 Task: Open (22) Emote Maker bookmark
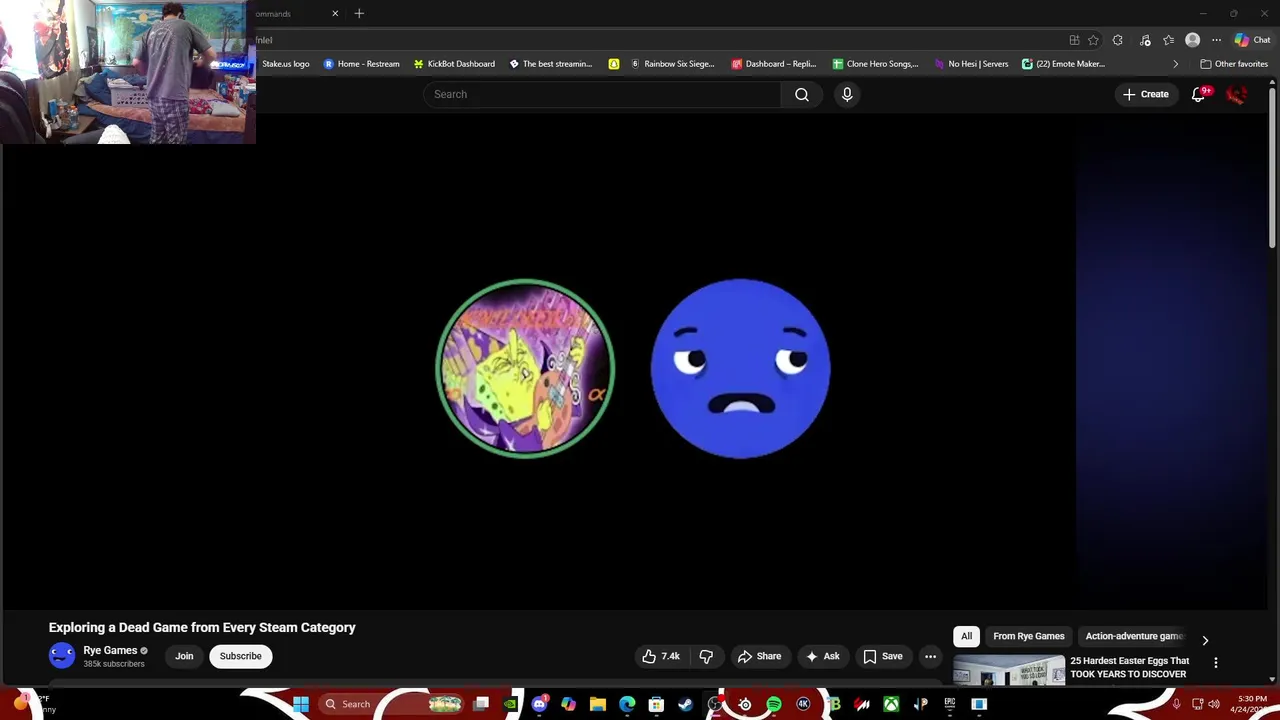pyautogui.click(x=1063, y=64)
